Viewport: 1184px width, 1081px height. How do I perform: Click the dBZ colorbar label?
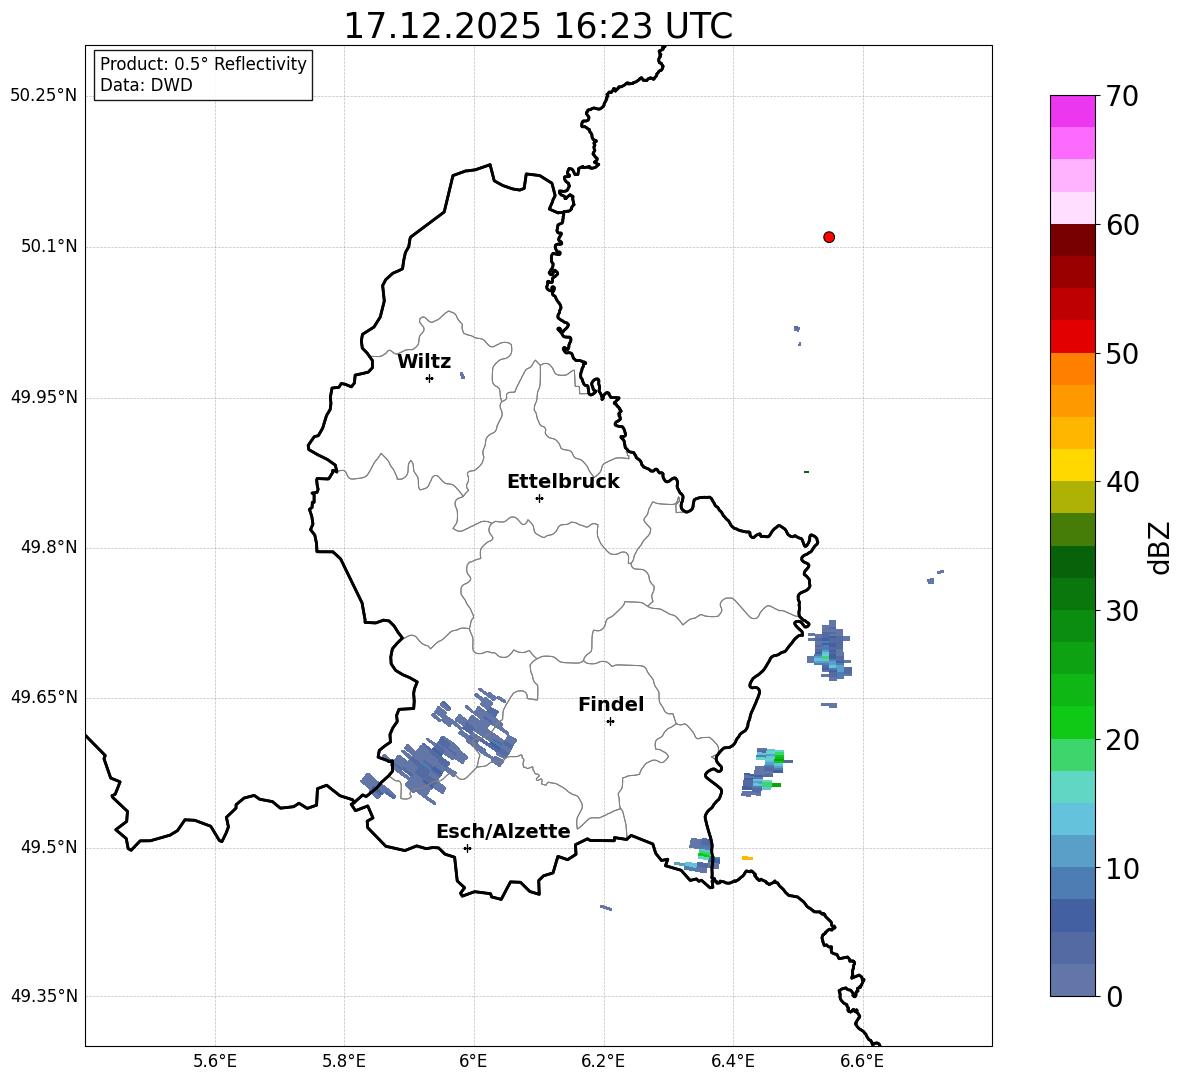1161,547
